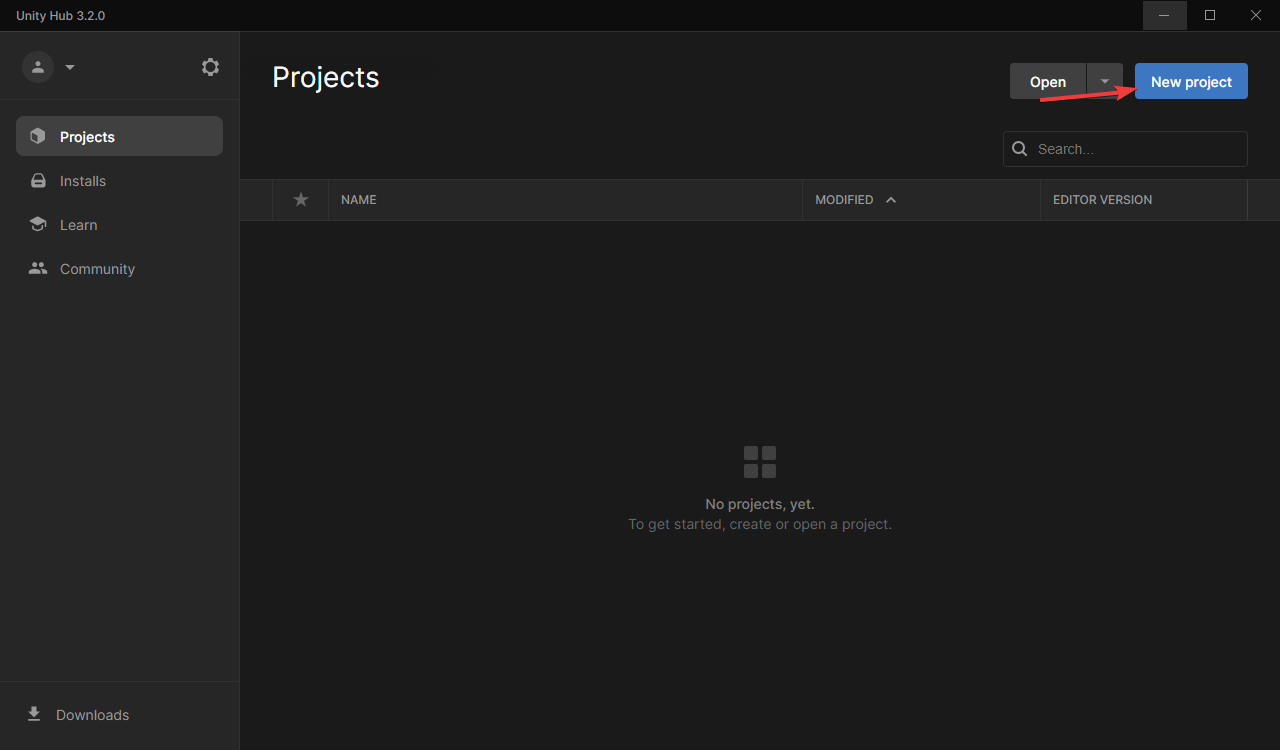This screenshot has width=1280, height=750.
Task: Expand the Open button dropdown arrow
Action: tap(1105, 82)
